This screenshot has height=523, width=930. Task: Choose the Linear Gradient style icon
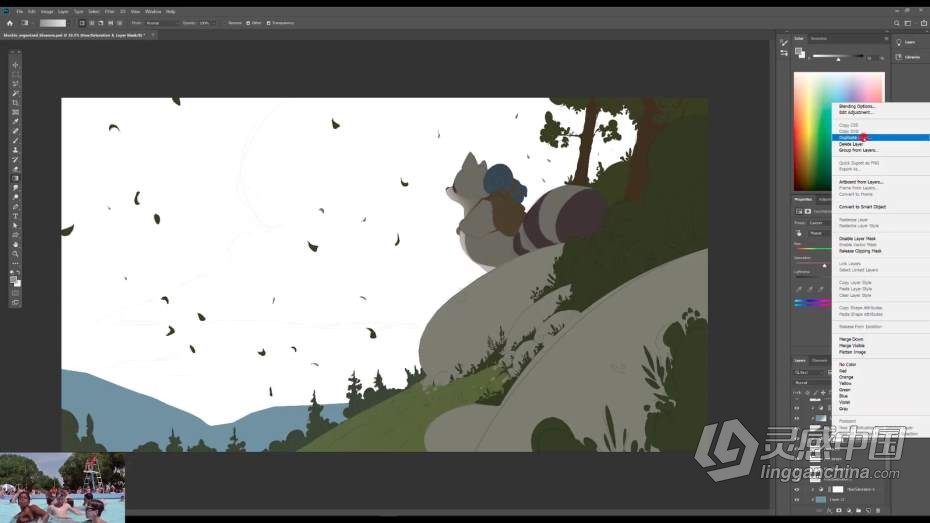click(82, 23)
